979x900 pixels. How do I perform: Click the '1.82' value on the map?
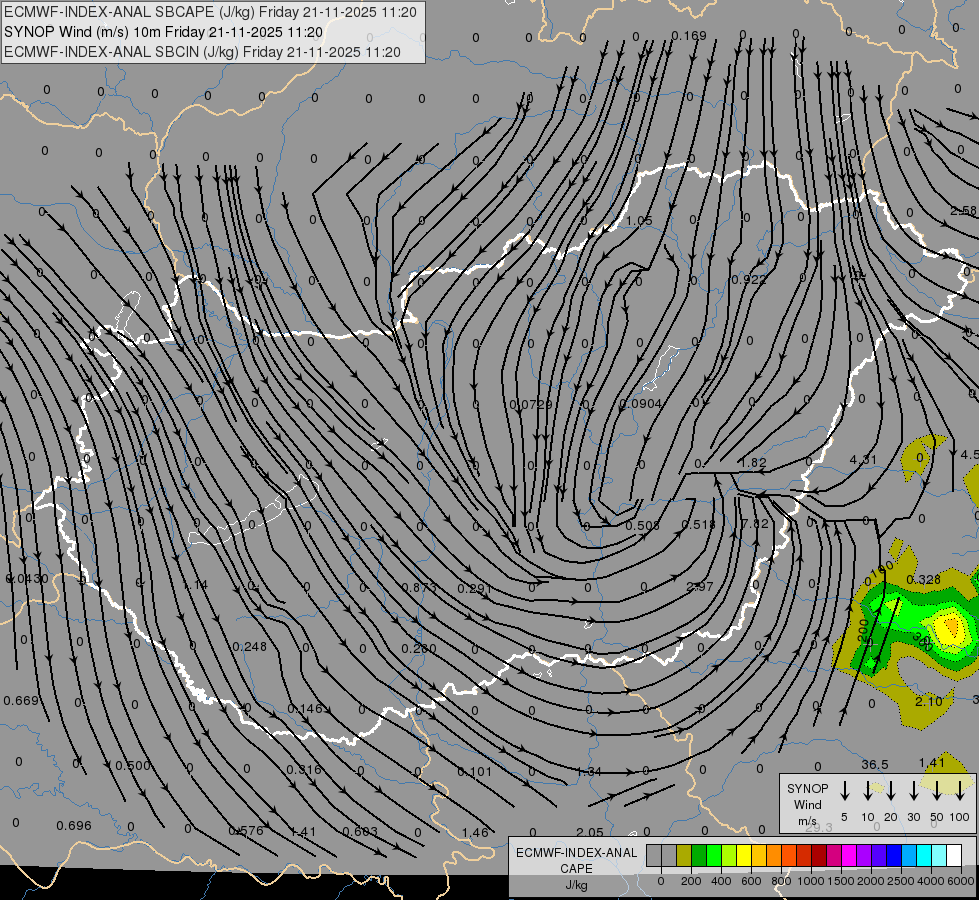(753, 462)
